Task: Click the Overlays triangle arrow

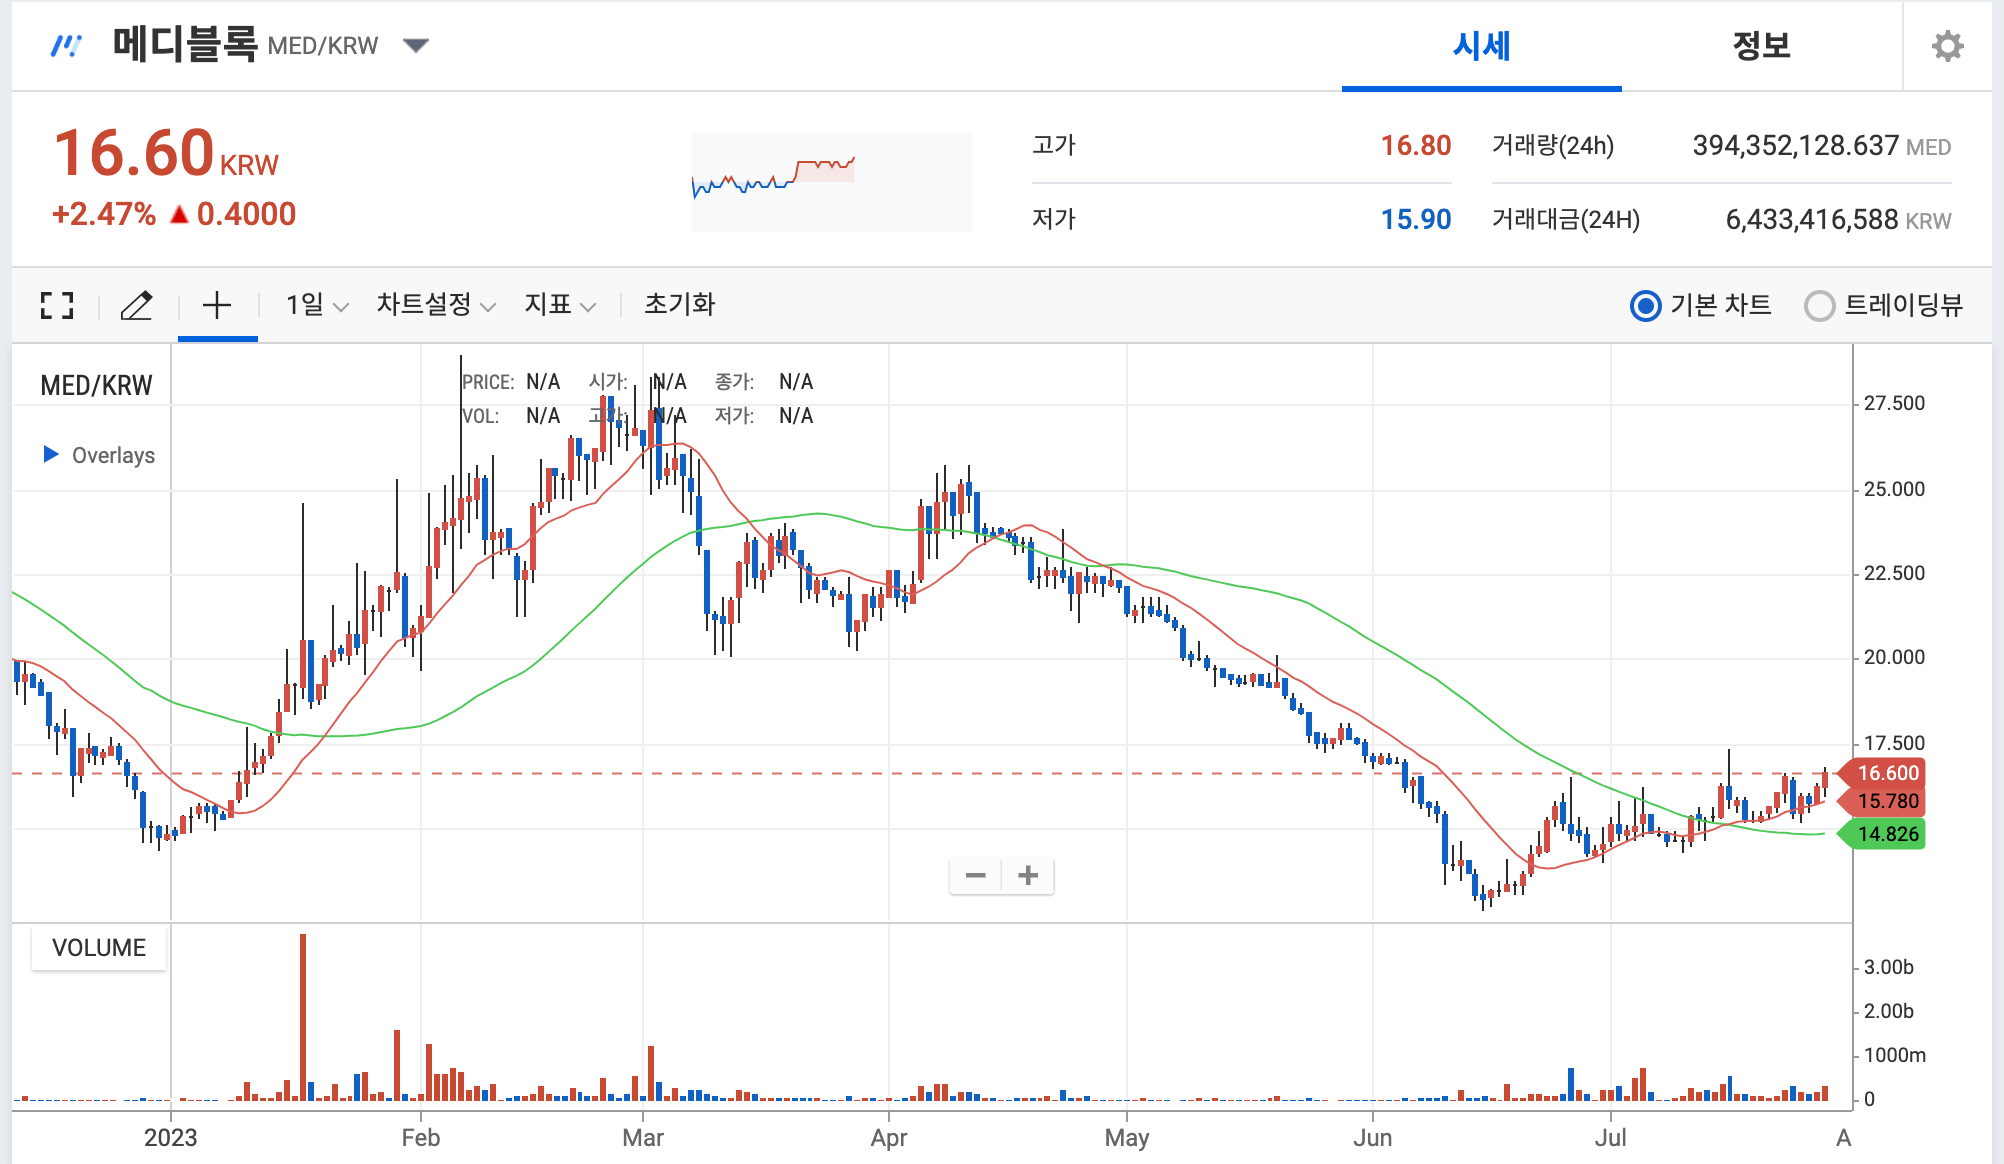Action: (x=51, y=454)
